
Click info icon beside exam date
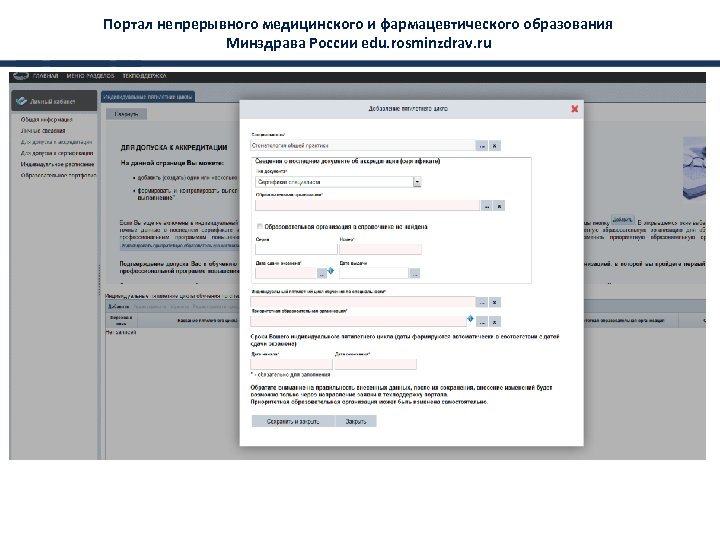point(331,270)
